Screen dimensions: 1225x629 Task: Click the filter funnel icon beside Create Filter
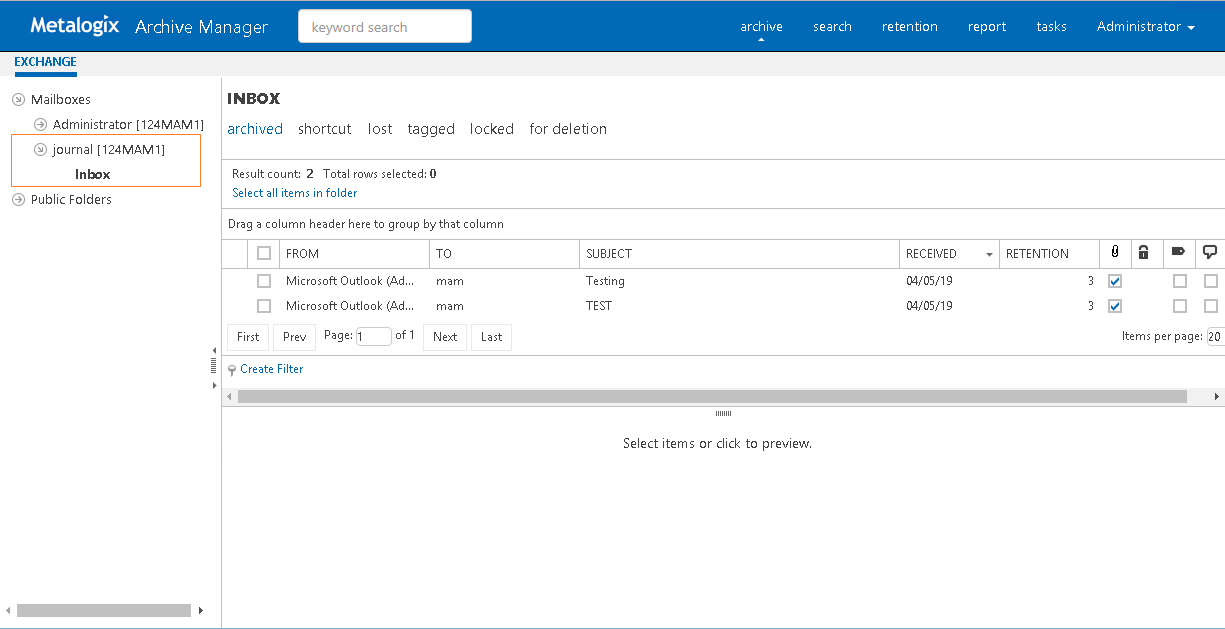click(231, 369)
